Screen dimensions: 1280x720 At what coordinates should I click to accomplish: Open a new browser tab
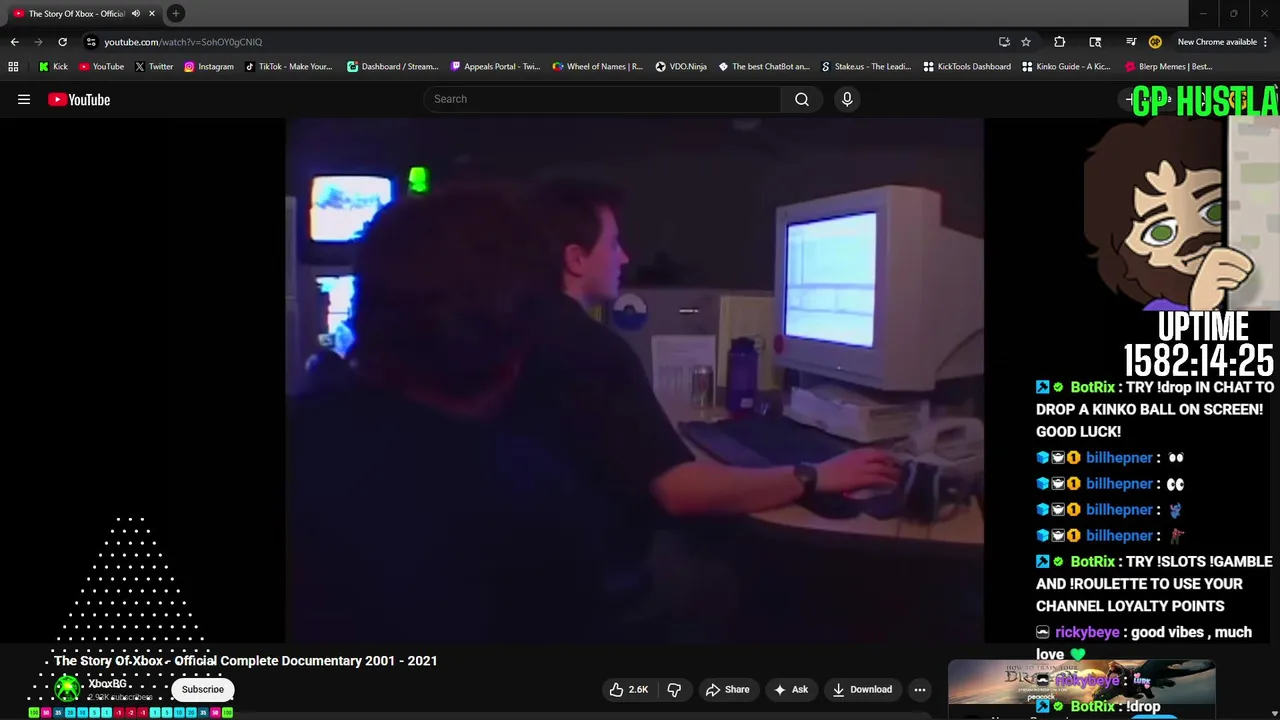click(176, 13)
